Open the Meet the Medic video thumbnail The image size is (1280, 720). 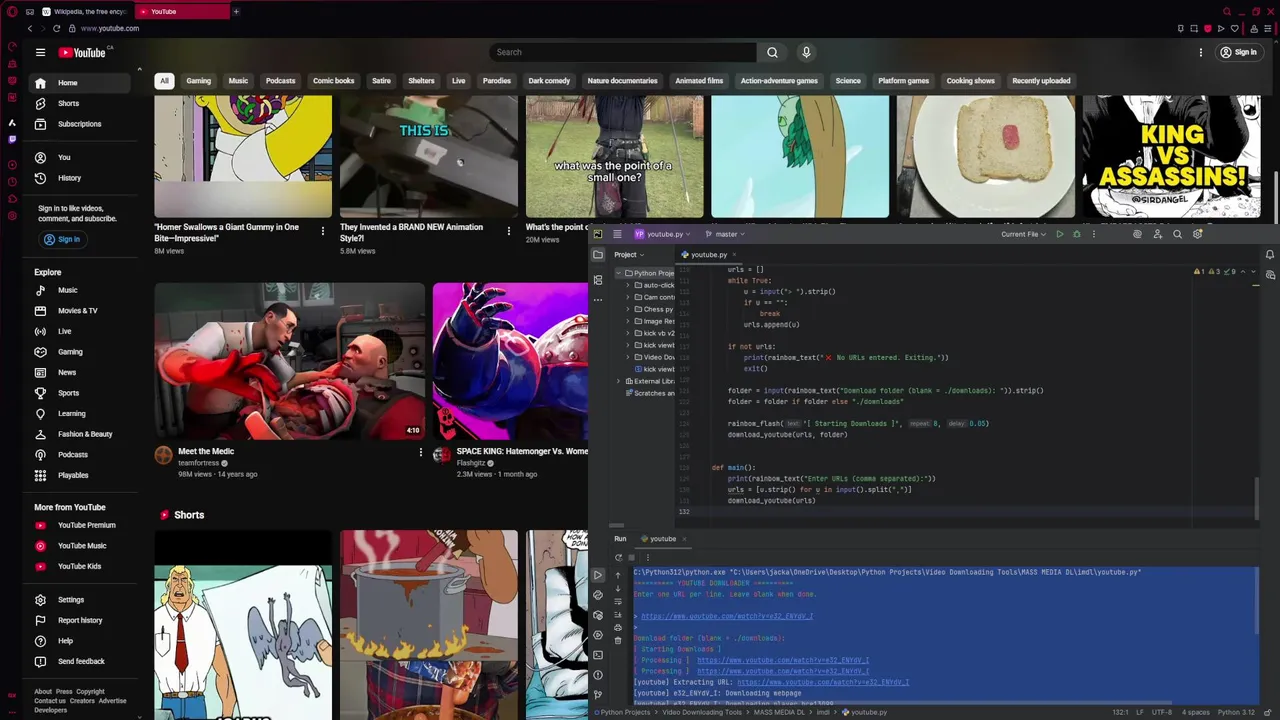289,361
